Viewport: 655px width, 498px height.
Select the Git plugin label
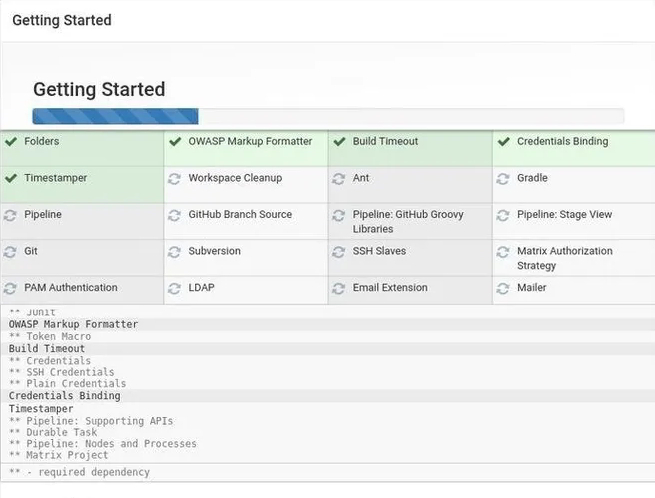pyautogui.click(x=31, y=251)
